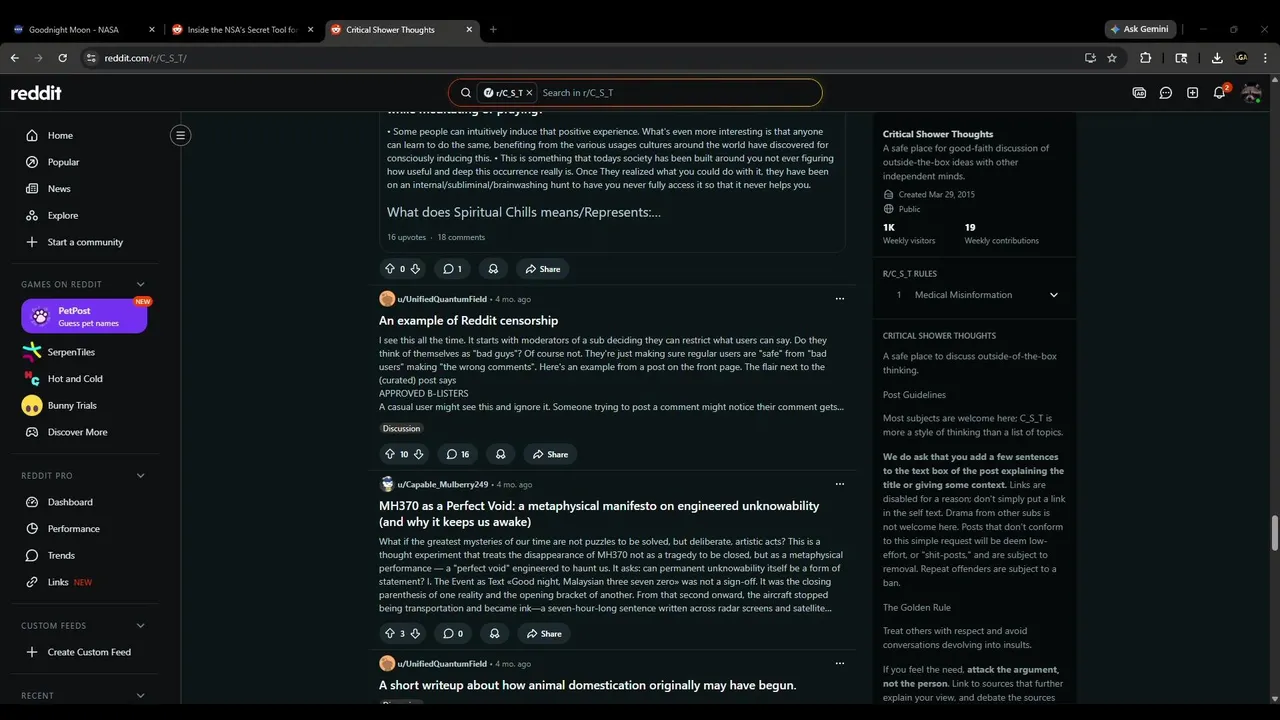This screenshot has width=1280, height=720.
Task: Open the Discussion flair on censorship post
Action: [x=401, y=428]
